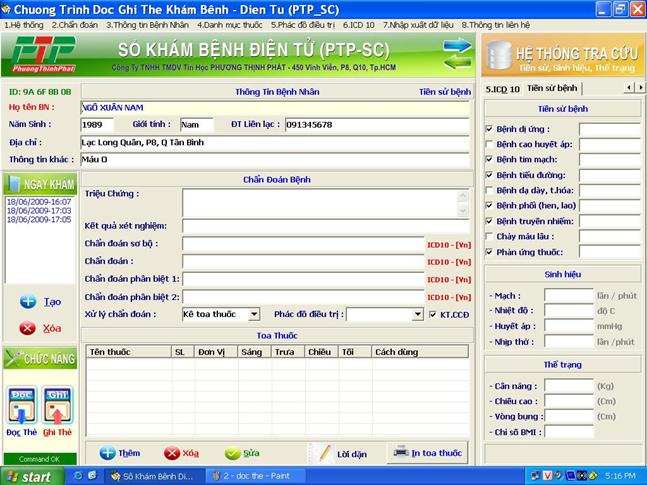
Task: Select exam date 18/06/2009-17:03
Action: [x=39, y=211]
